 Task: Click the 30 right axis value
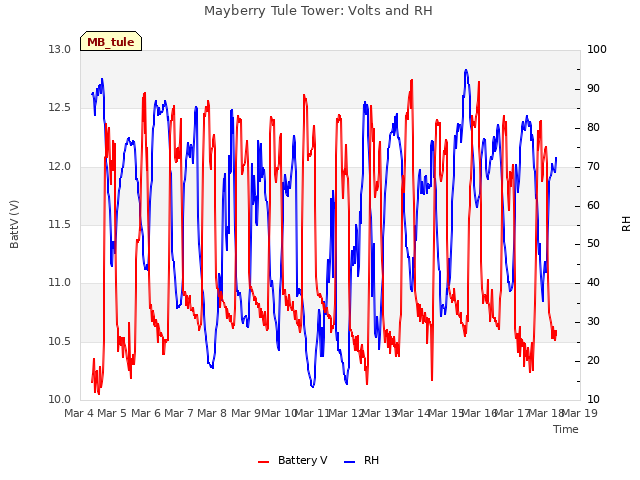point(593,322)
